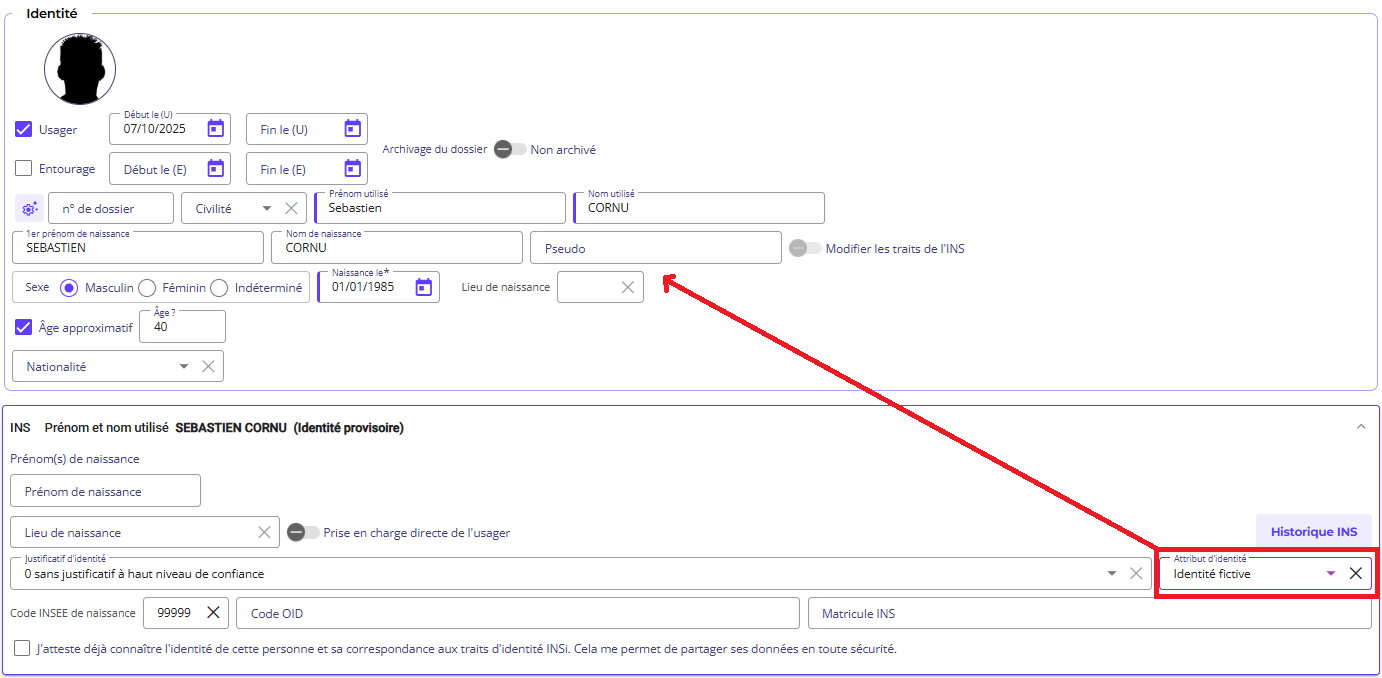The image size is (1382, 678).
Task: Click the auto-generate dossier number icon
Action: [x=29, y=208]
